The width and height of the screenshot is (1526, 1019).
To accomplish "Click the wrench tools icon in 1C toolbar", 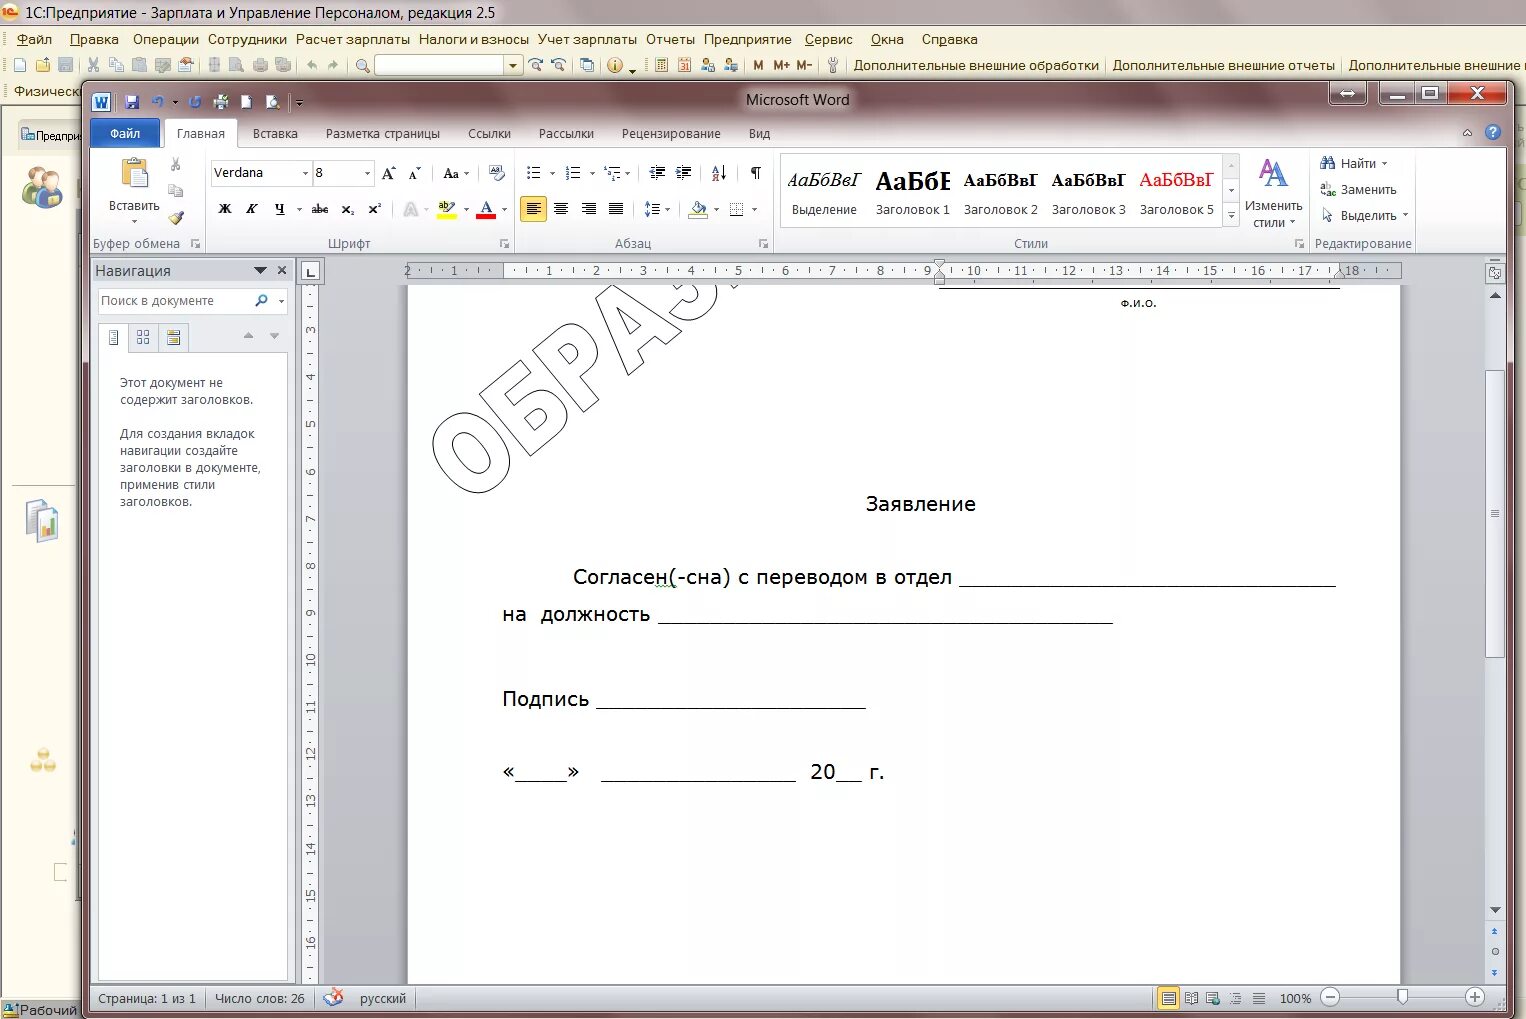I will point(832,65).
